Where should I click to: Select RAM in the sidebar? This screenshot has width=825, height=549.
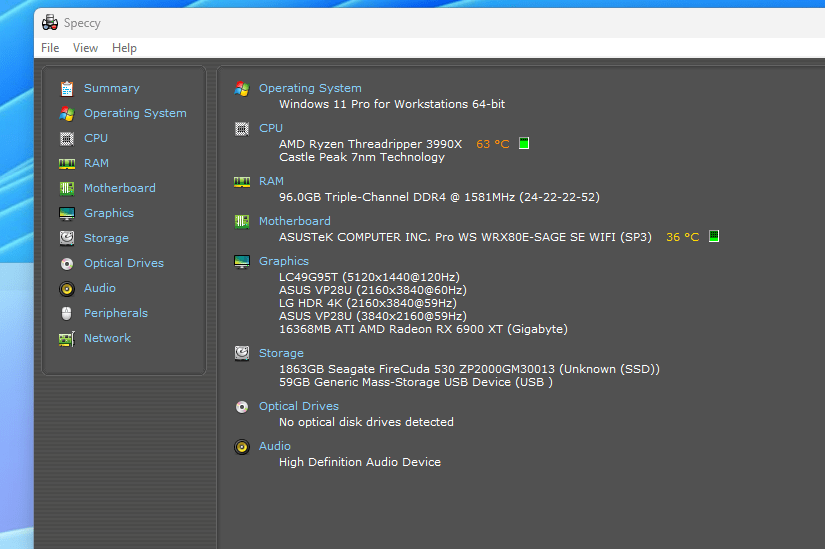pyautogui.click(x=96, y=163)
